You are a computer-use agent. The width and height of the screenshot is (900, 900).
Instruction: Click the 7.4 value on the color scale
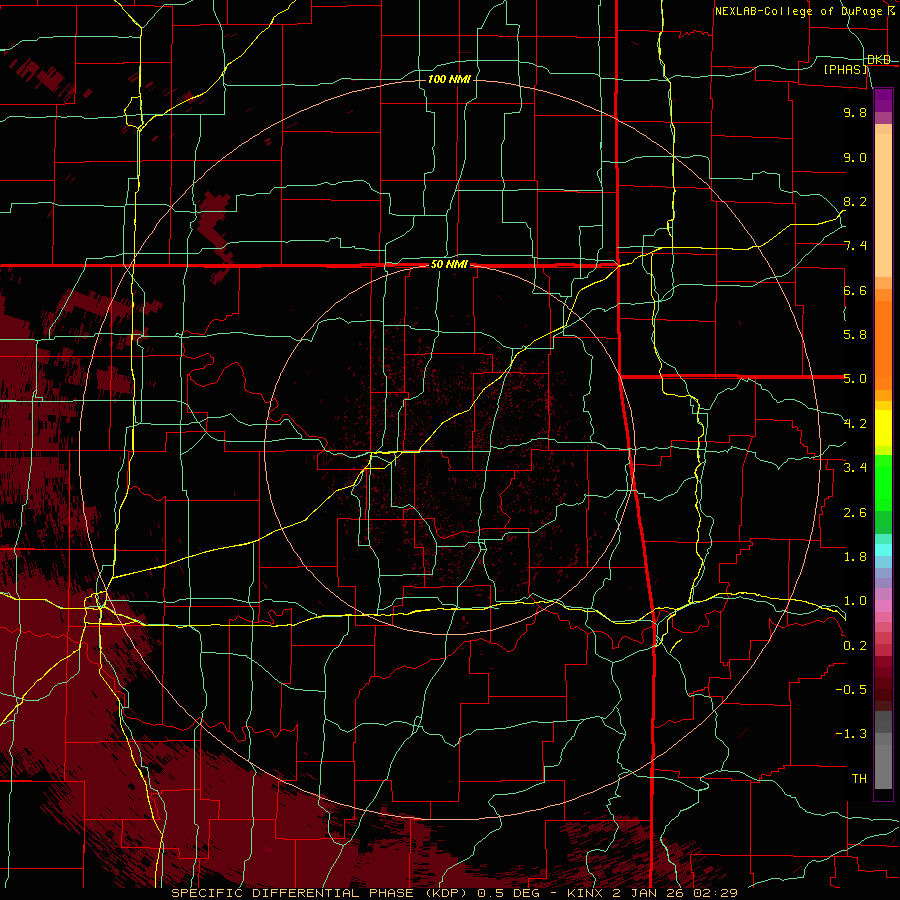point(855,246)
